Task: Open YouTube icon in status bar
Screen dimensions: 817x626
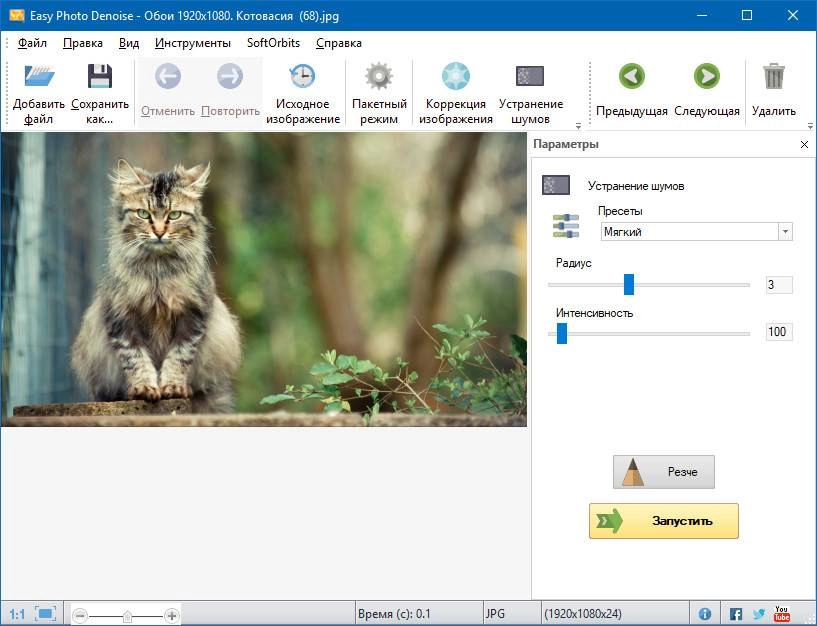Action: click(x=782, y=613)
